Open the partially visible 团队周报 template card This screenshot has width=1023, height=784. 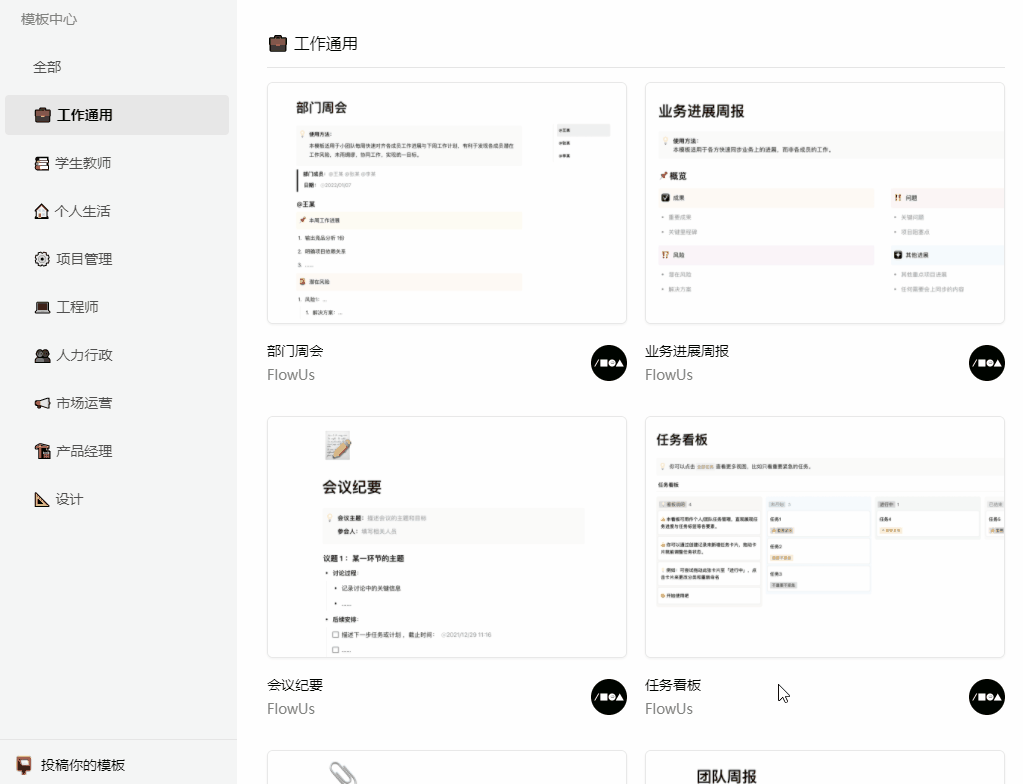point(825,768)
